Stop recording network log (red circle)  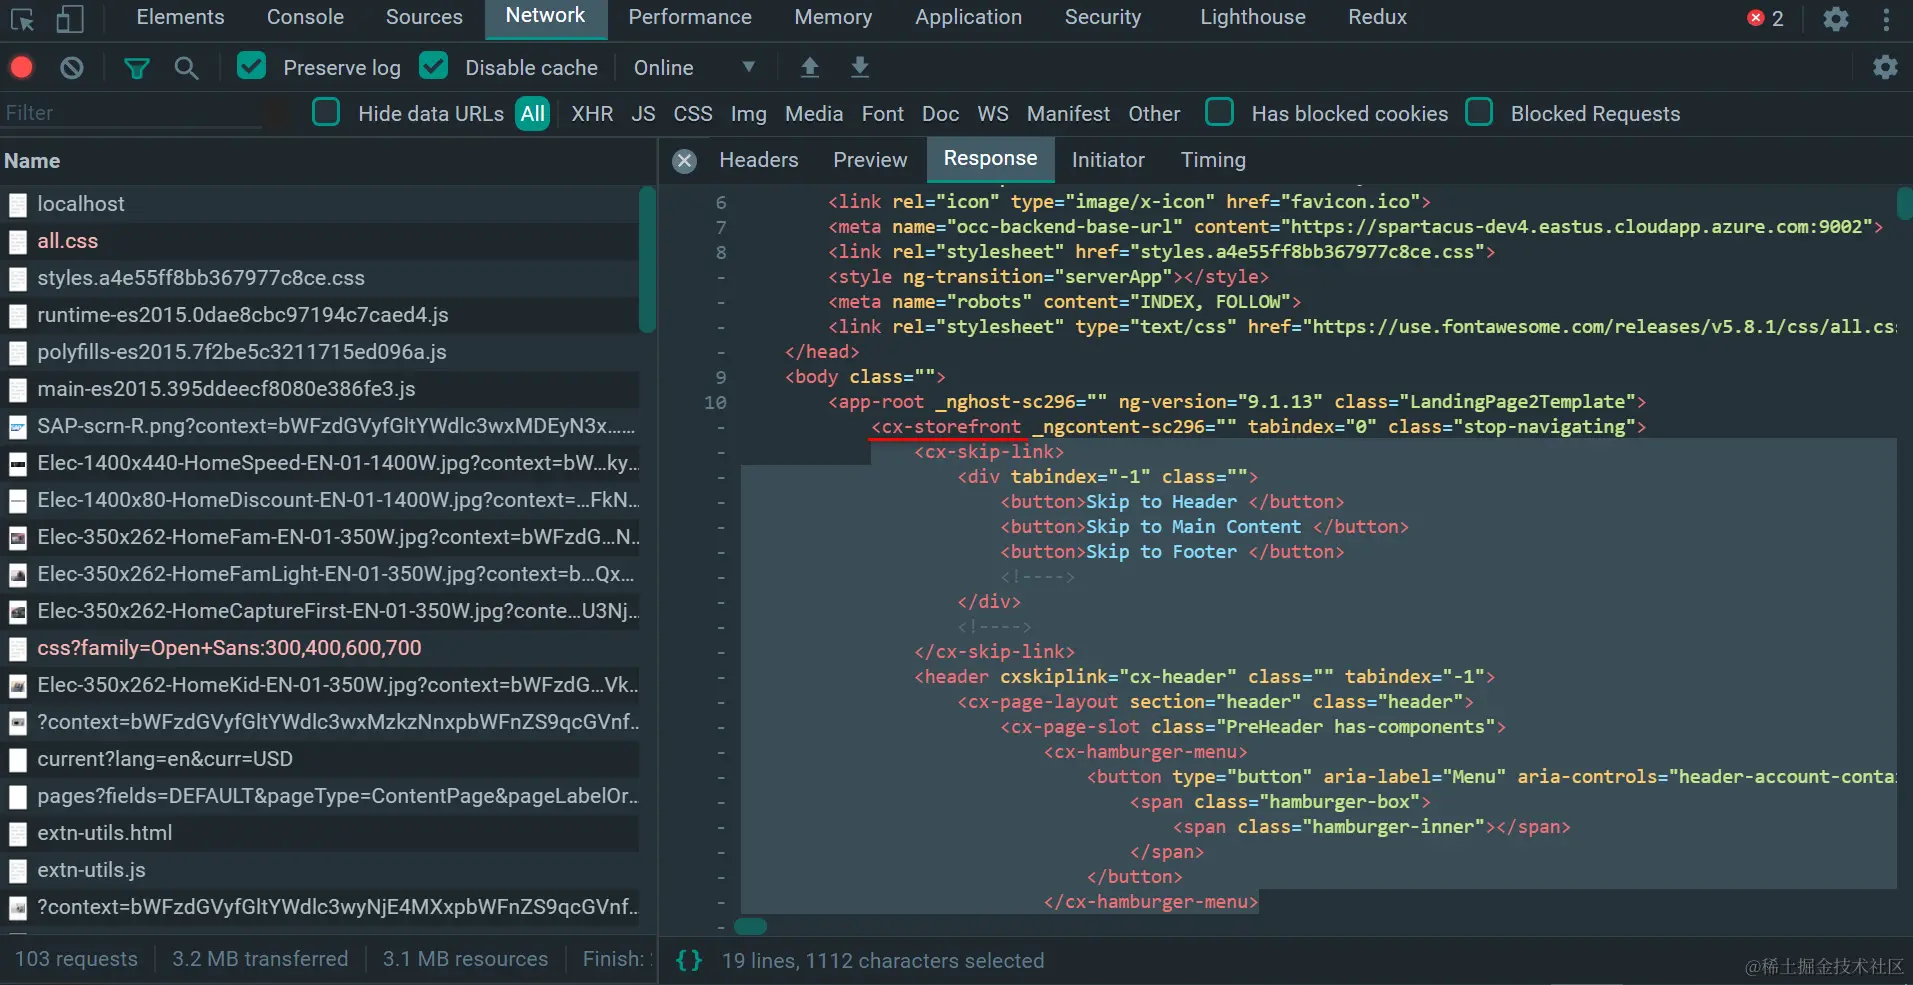[x=22, y=67]
